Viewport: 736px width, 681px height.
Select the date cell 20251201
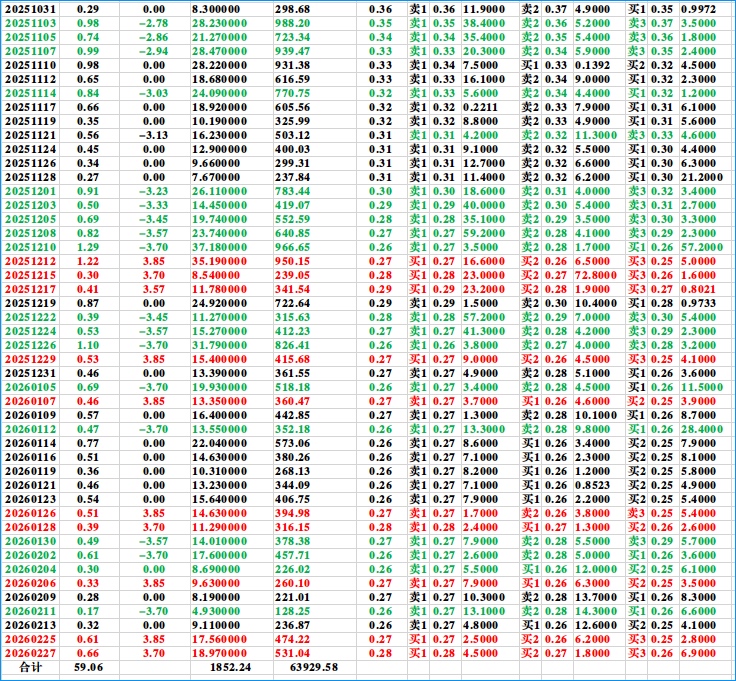click(30, 191)
